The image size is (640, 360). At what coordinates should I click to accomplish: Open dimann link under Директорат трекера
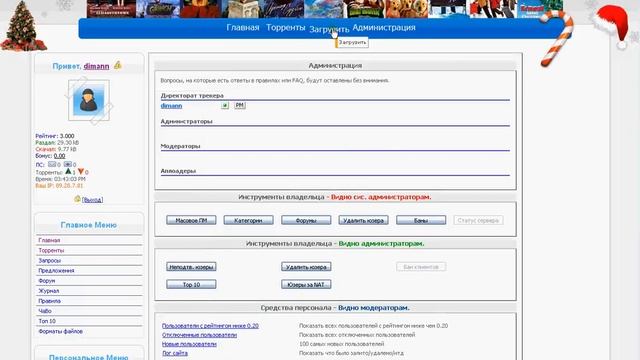[x=171, y=106]
